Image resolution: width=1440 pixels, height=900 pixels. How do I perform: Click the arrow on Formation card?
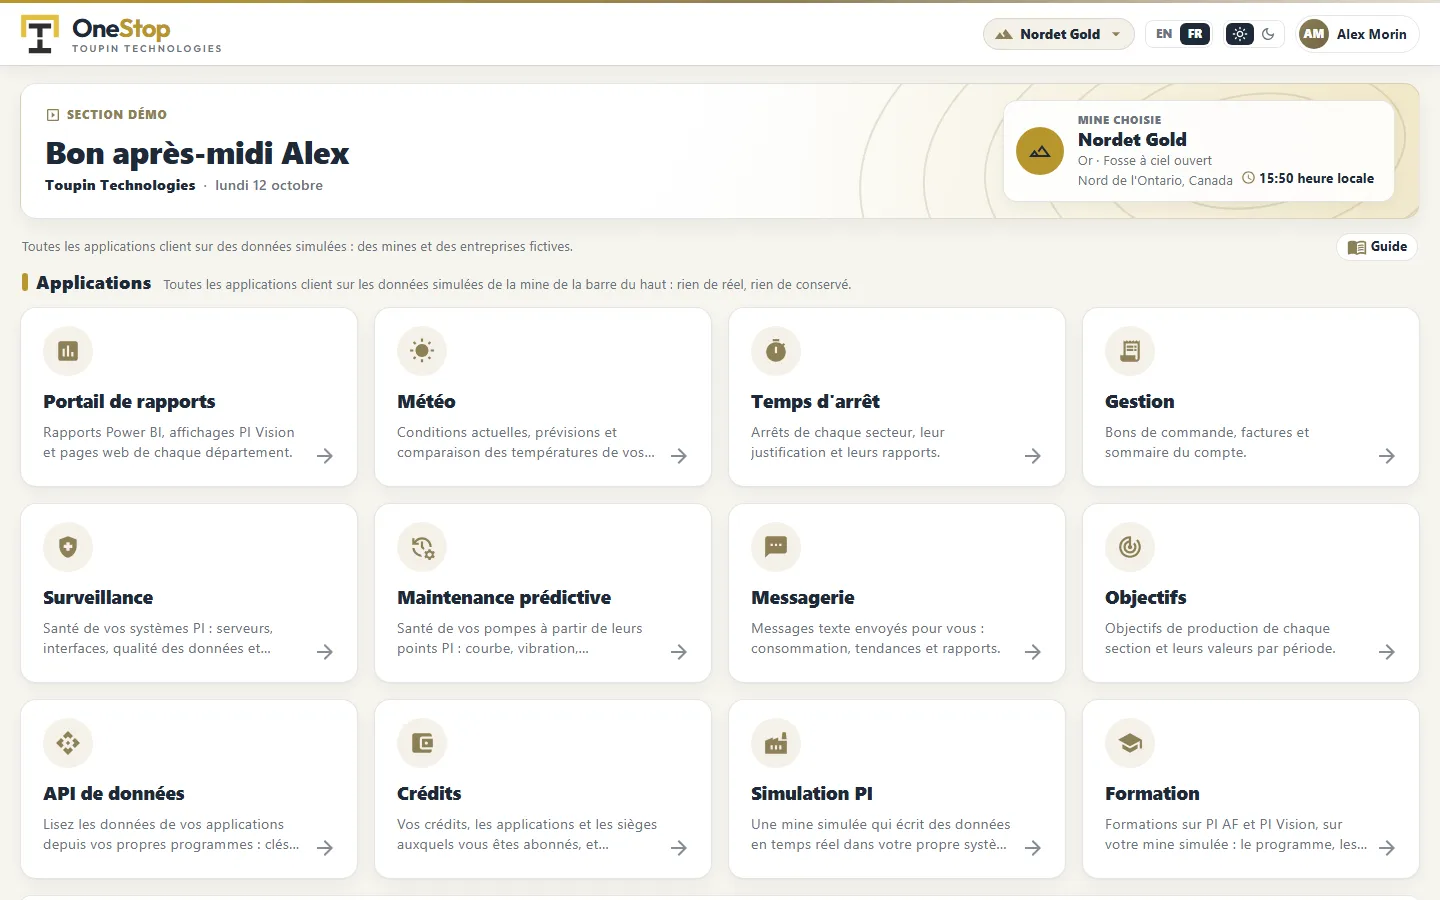click(1387, 848)
